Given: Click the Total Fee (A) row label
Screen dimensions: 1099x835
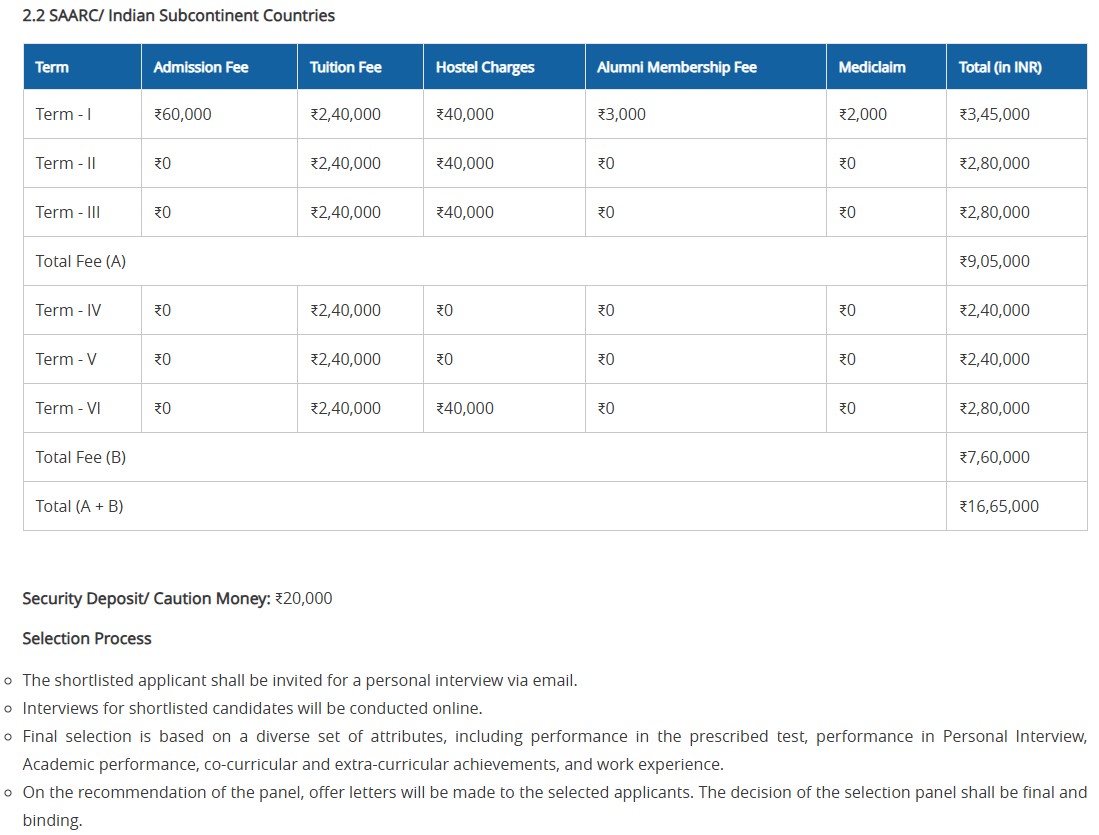Looking at the screenshot, I should pos(81,261).
